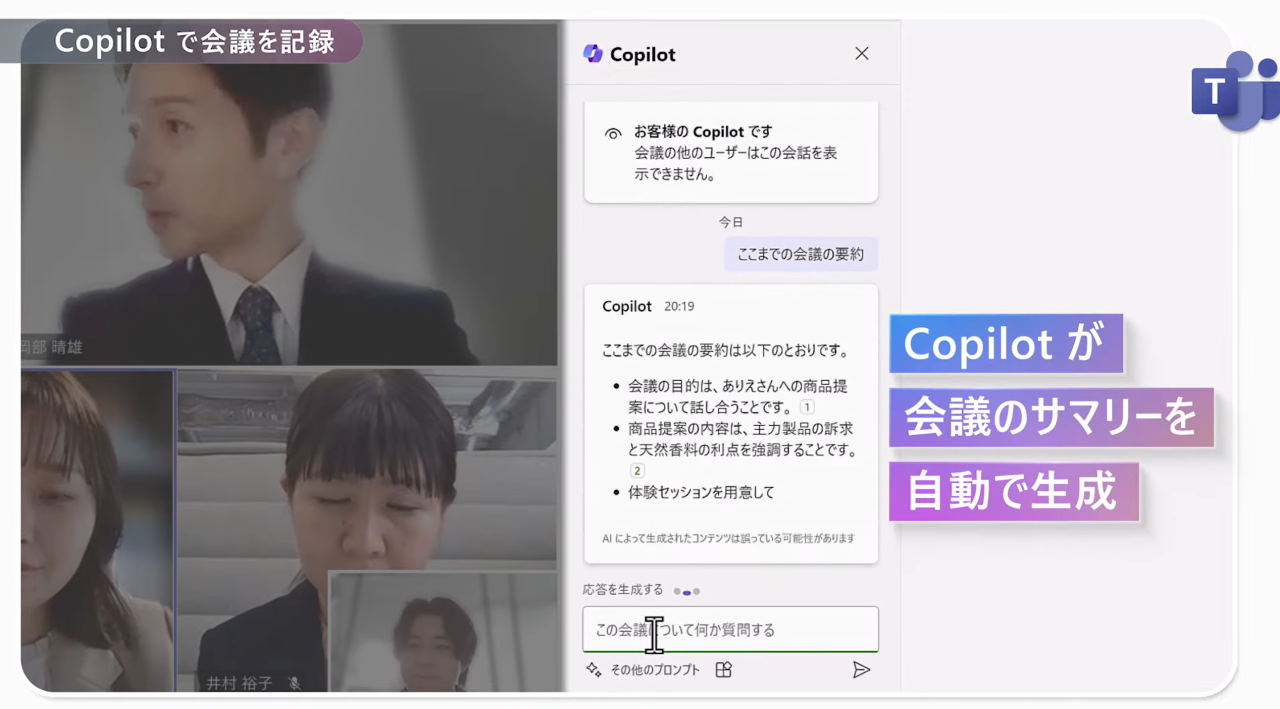
Task: Click the お客様の Copilot です heading
Action: pyautogui.click(x=703, y=132)
